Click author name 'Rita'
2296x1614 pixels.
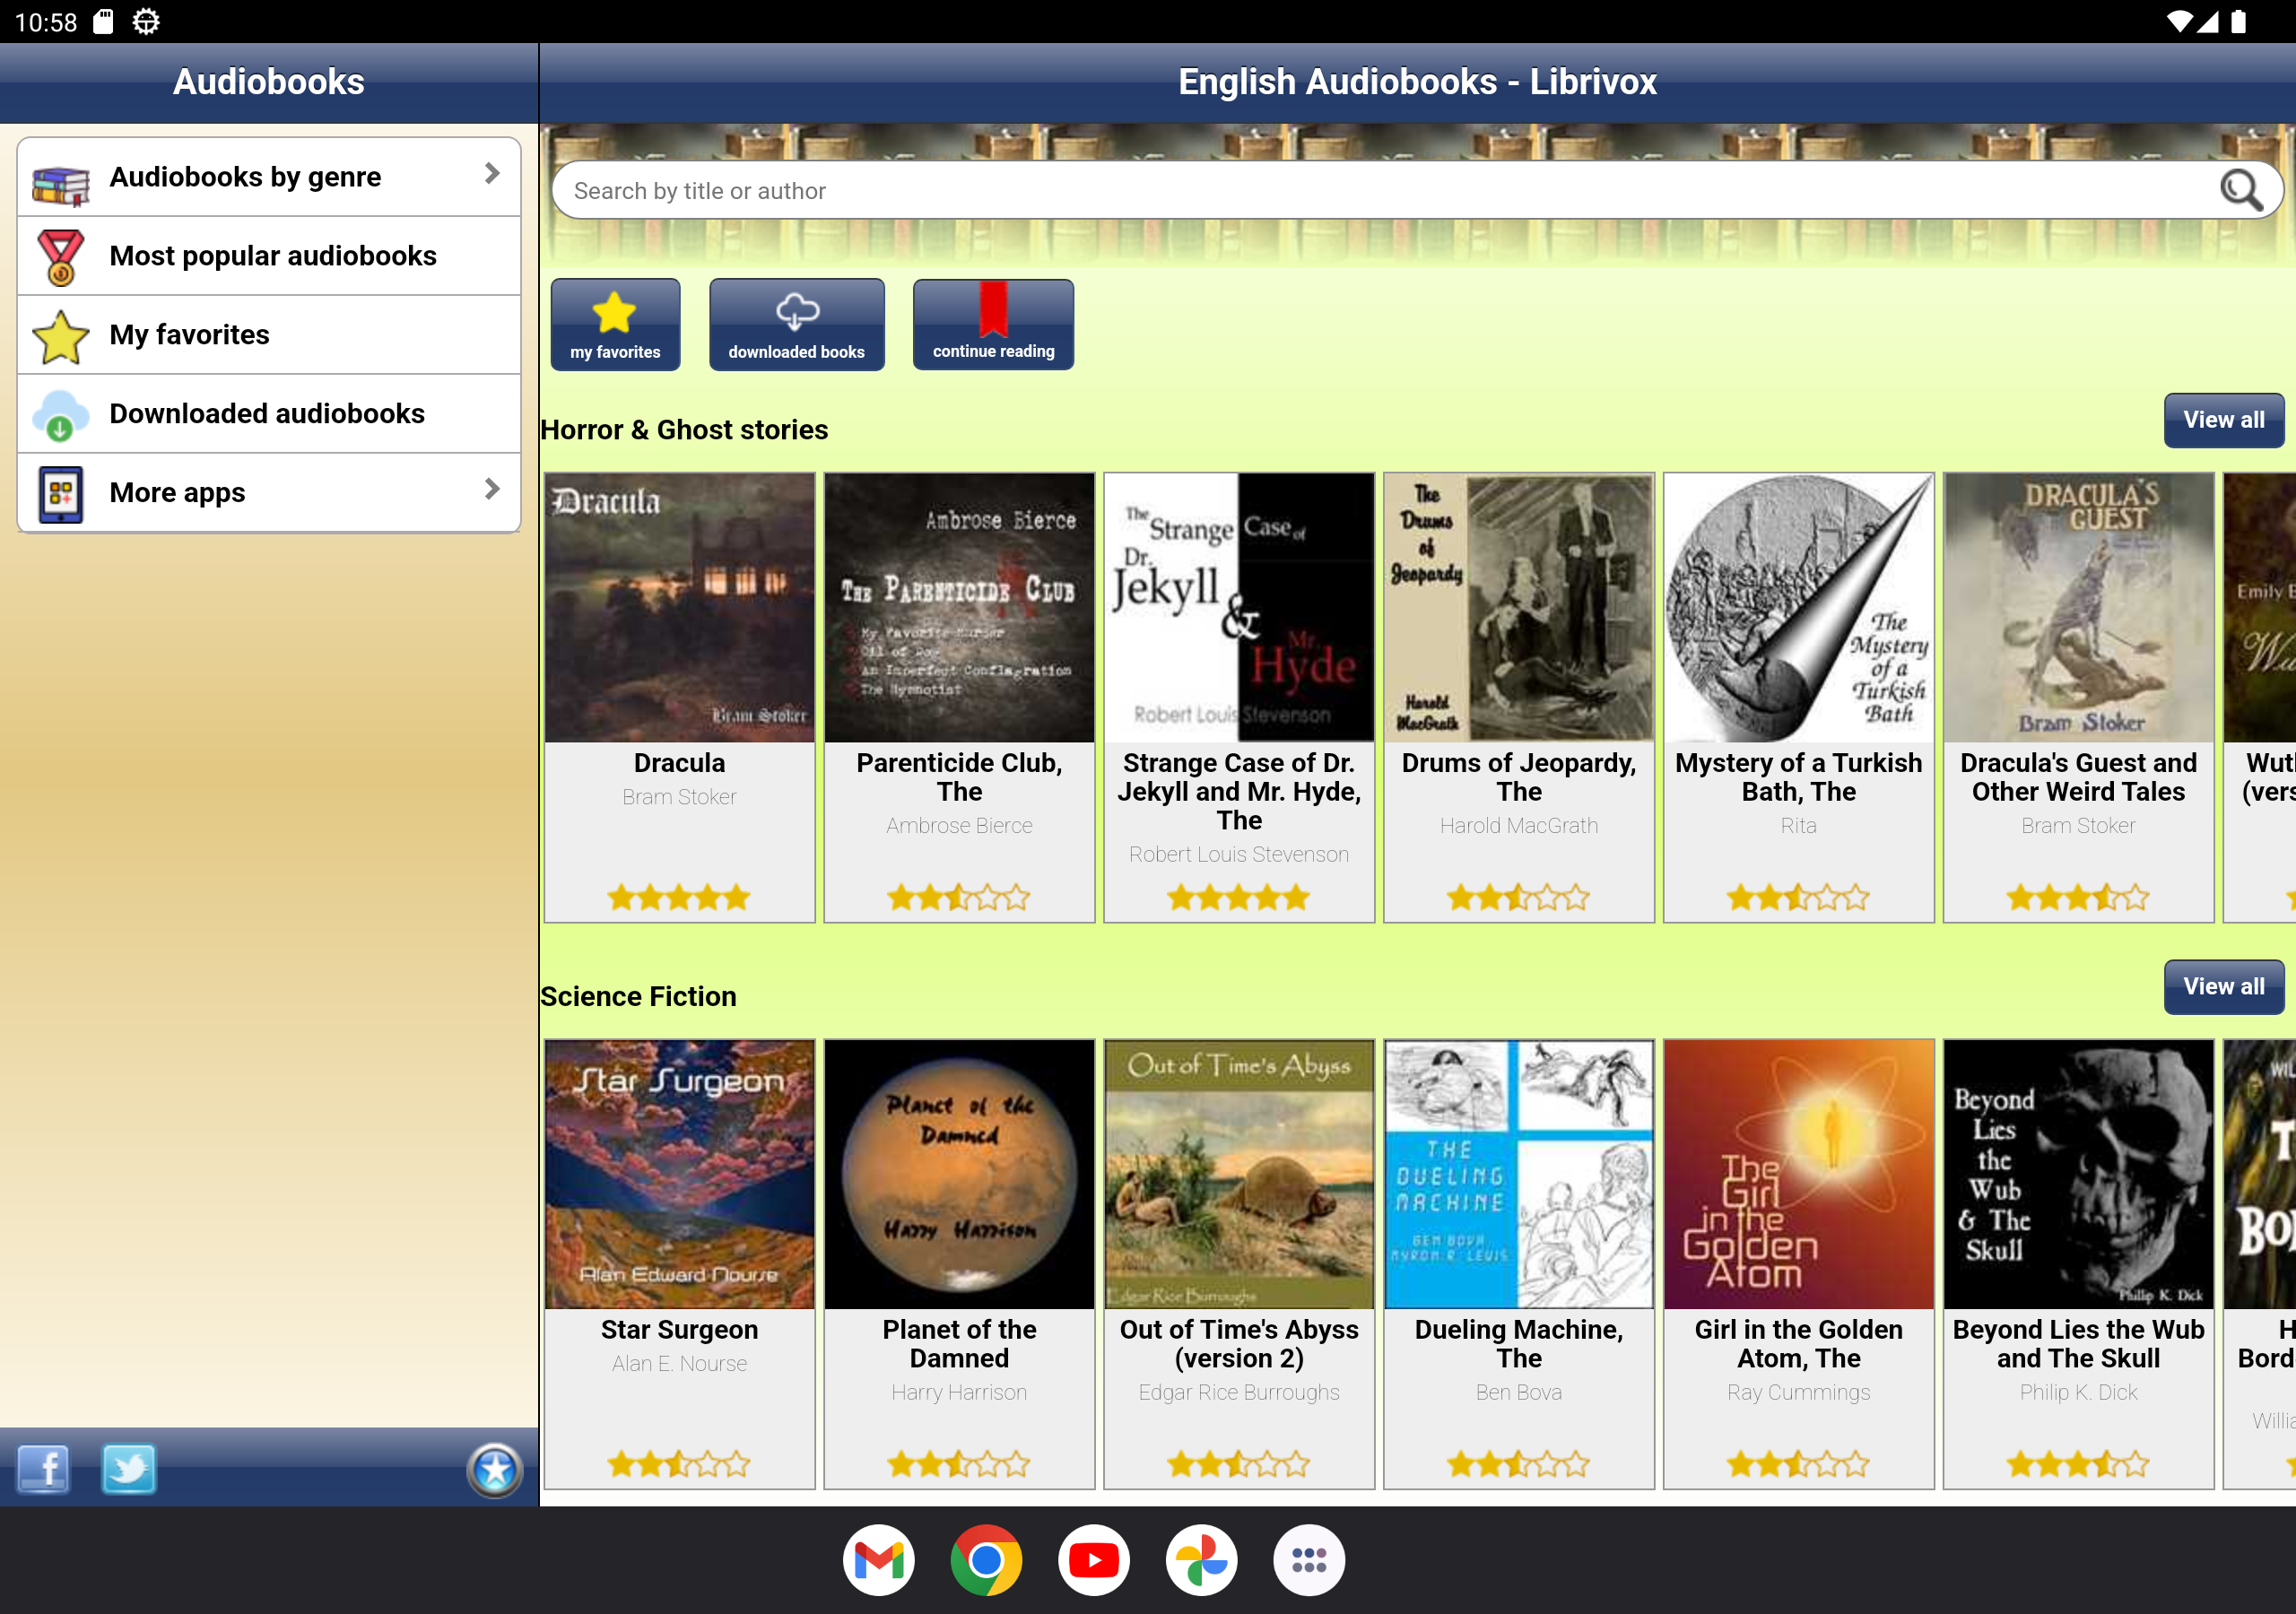[1799, 826]
